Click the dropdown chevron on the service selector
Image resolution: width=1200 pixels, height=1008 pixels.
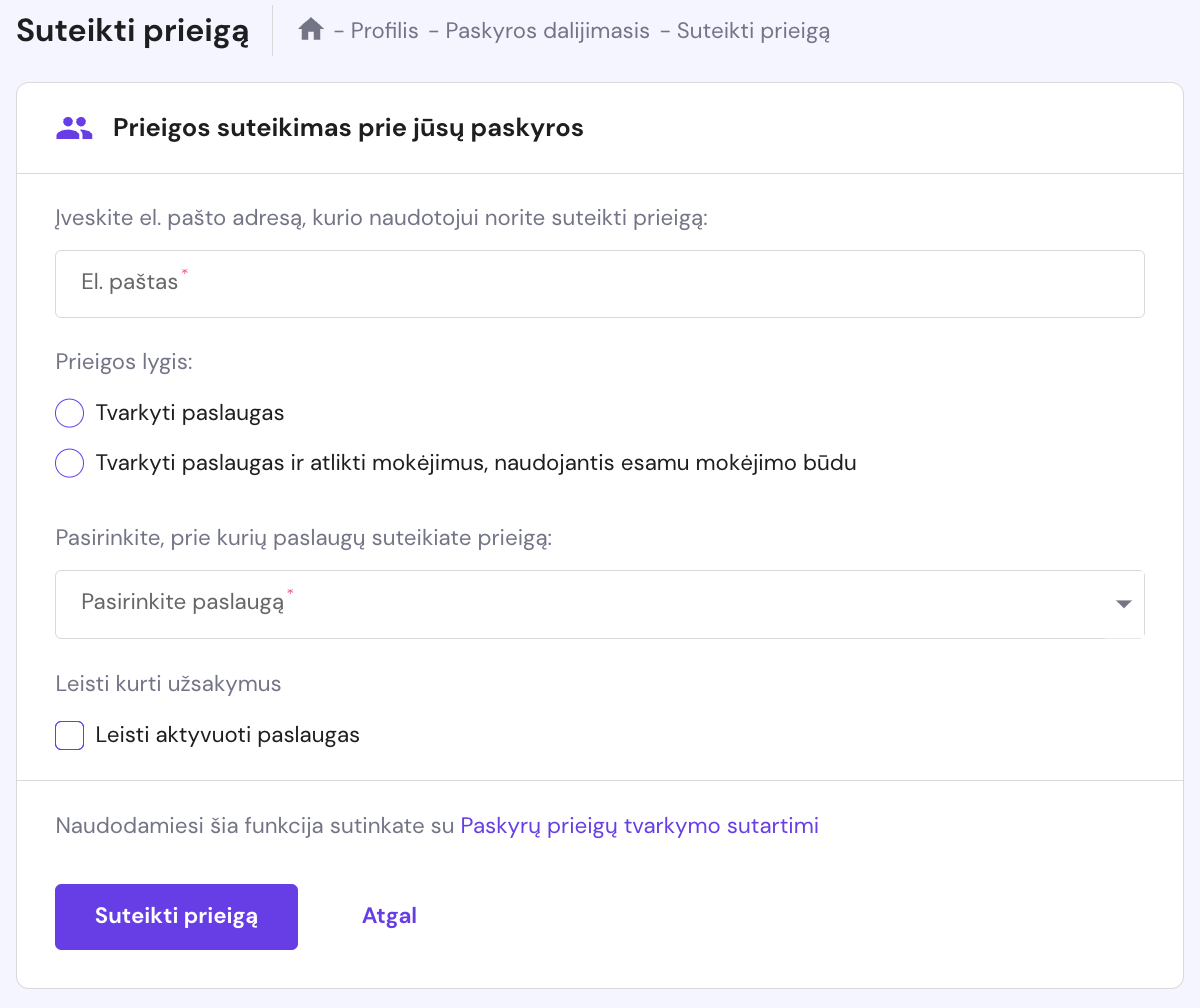pos(1122,604)
